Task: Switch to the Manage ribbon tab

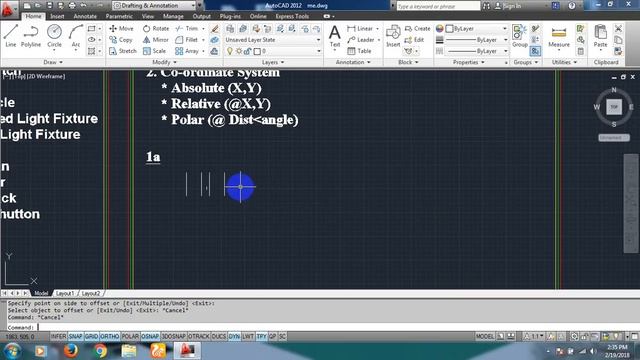Action: [173, 16]
